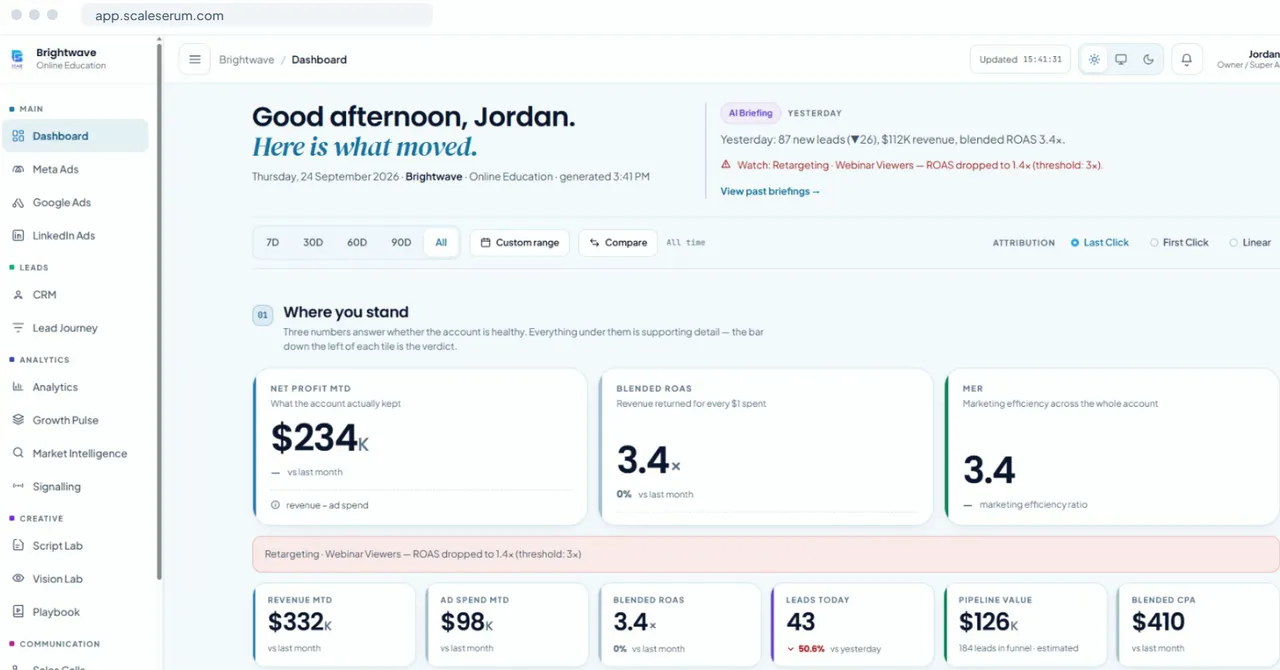Screen dimensions: 1280x670
Task: Click the MER tile
Action: tap(1112, 446)
